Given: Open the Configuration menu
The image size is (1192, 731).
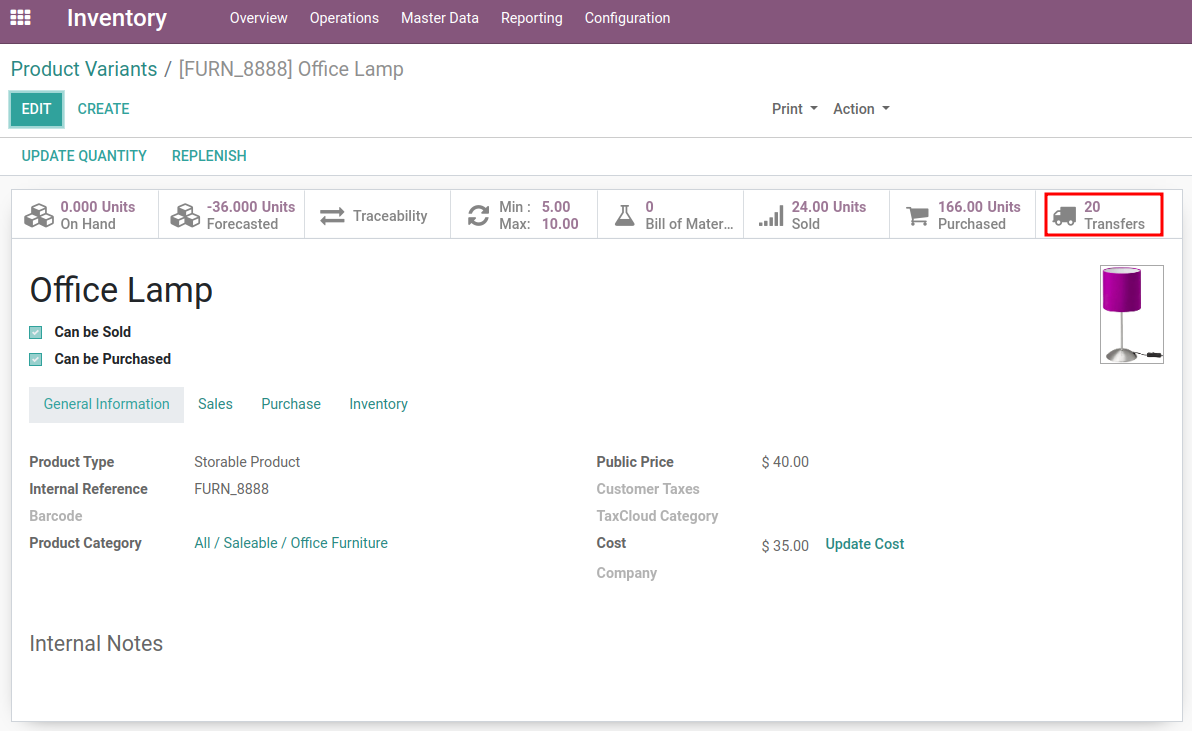Looking at the screenshot, I should (627, 18).
